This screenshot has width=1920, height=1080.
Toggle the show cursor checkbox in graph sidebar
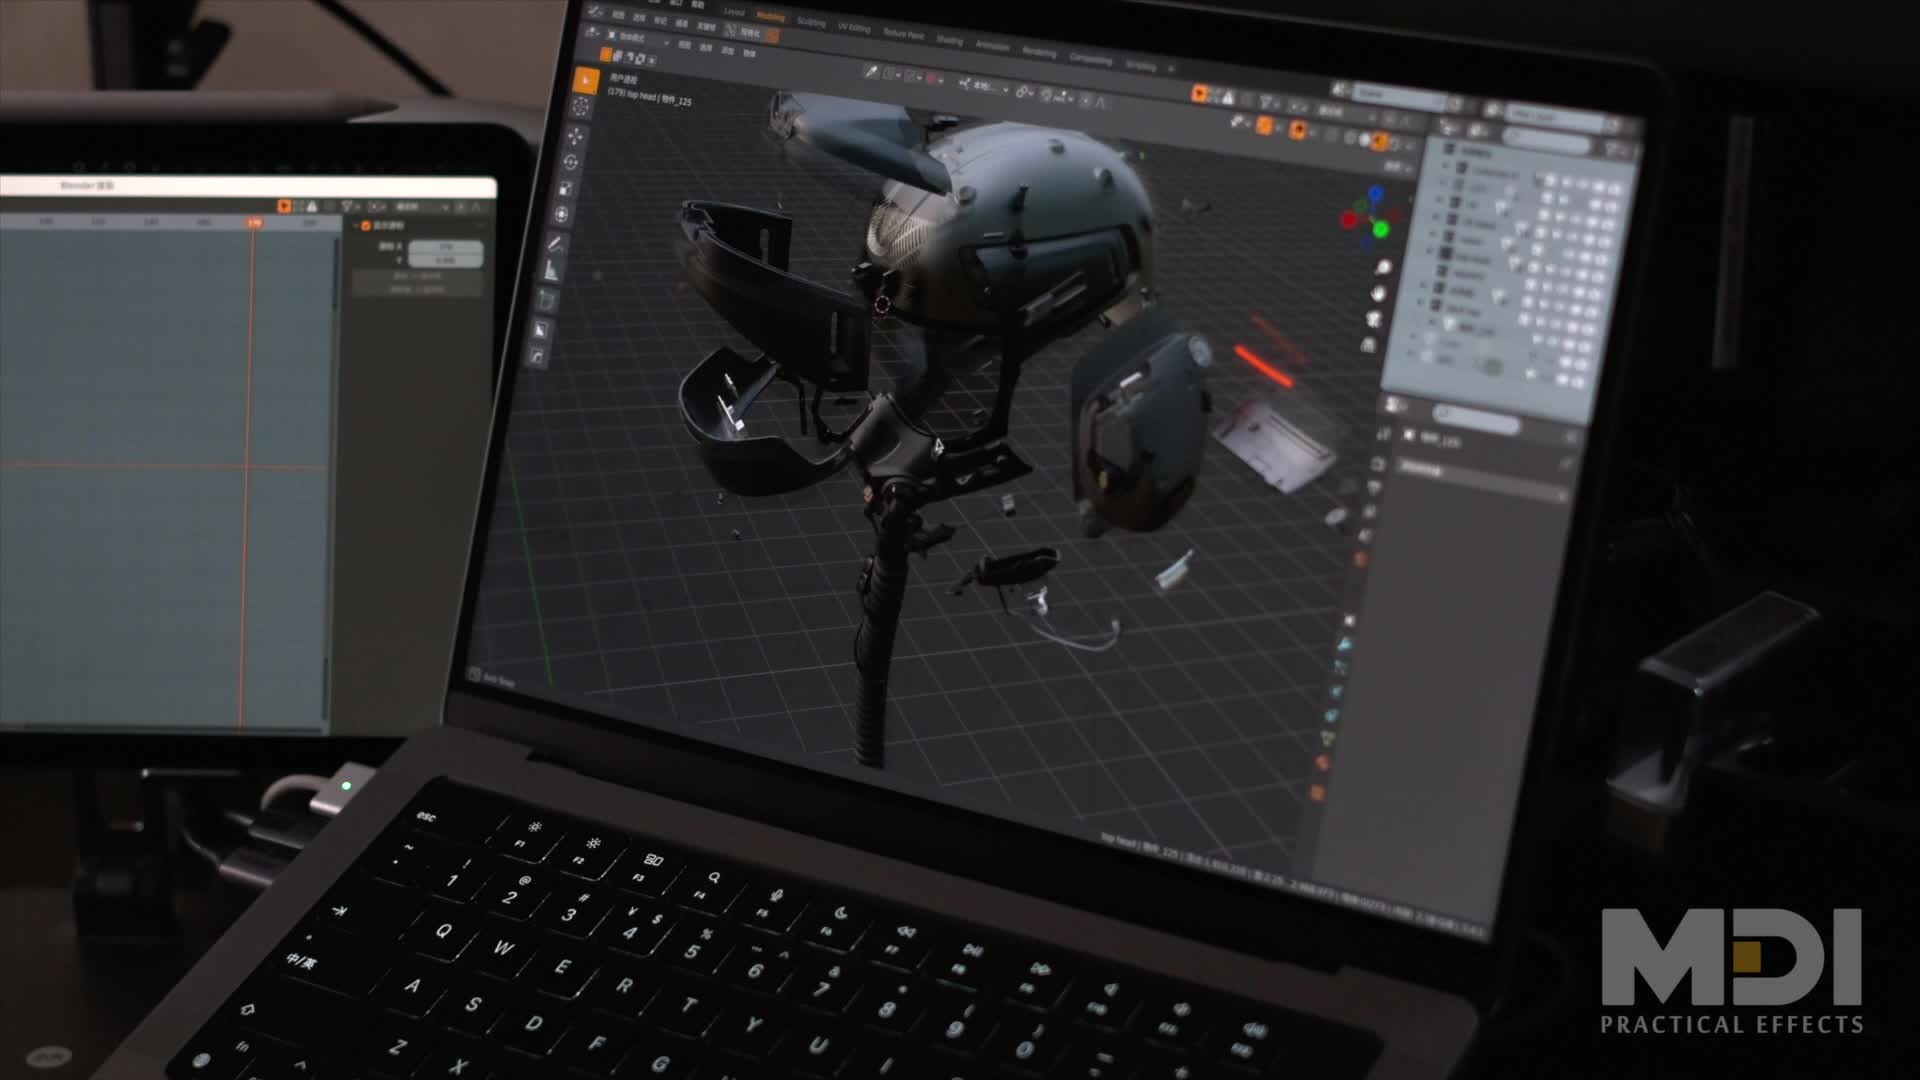pyautogui.click(x=366, y=226)
